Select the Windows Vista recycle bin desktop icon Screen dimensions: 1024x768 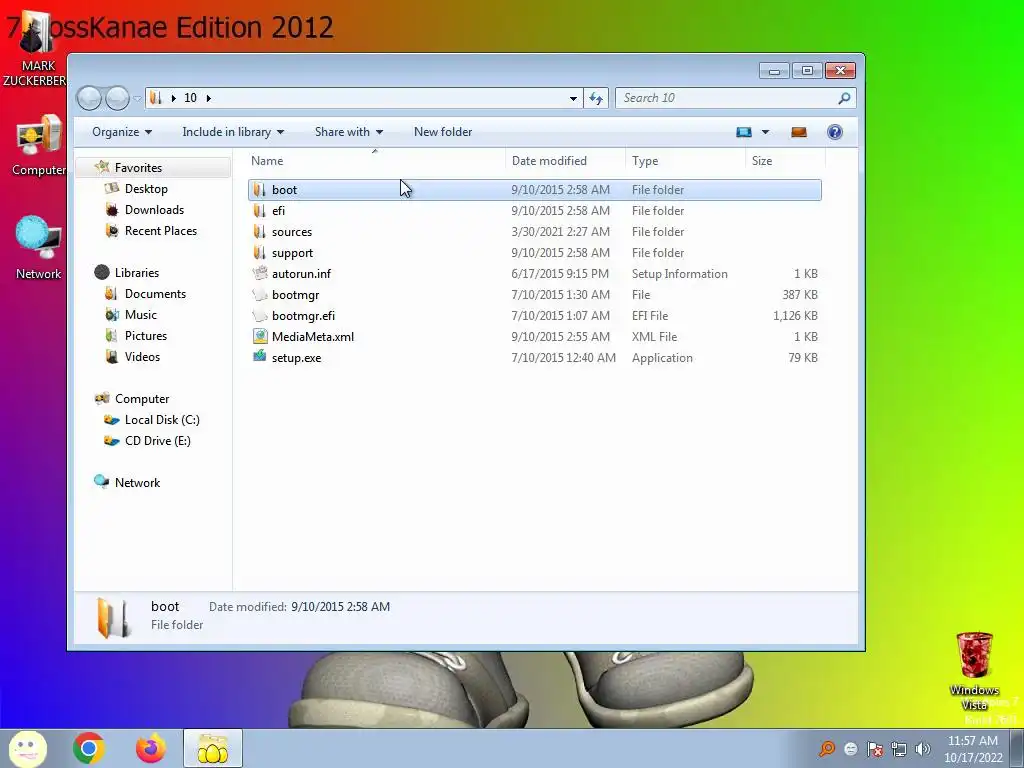974,672
